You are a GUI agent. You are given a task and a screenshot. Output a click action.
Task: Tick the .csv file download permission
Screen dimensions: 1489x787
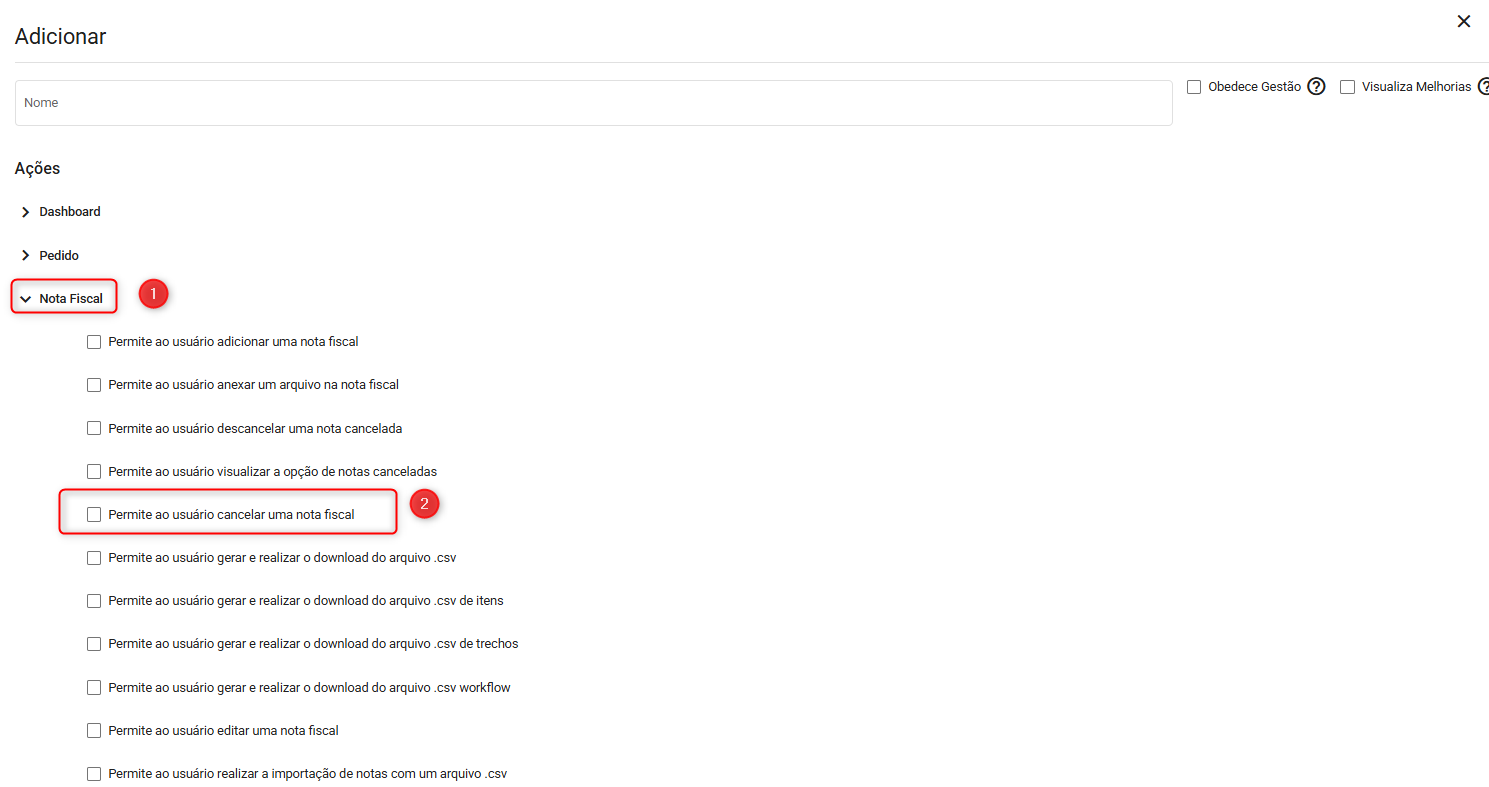click(94, 558)
